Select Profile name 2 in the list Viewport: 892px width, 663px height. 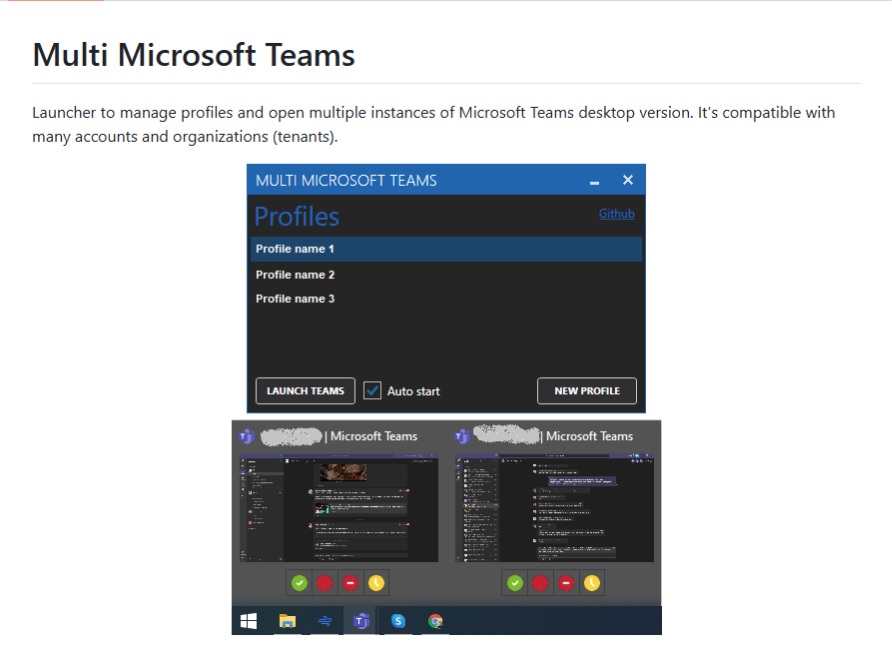coord(447,274)
